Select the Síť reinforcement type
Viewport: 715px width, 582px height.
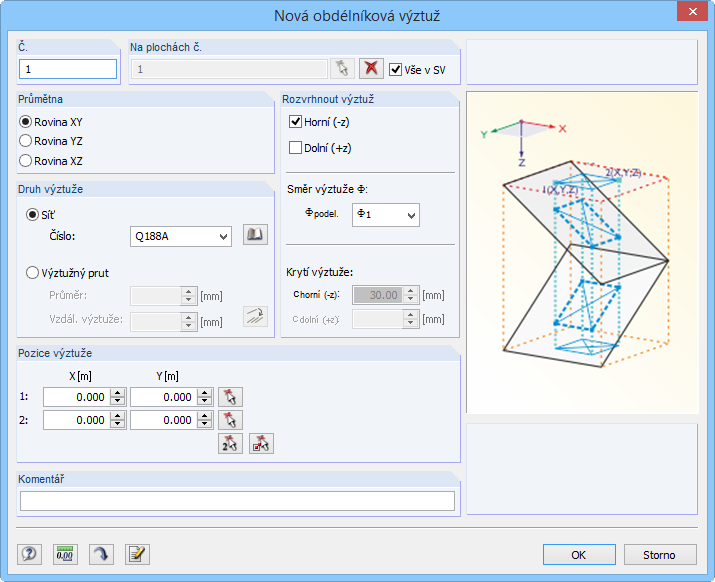(32, 215)
